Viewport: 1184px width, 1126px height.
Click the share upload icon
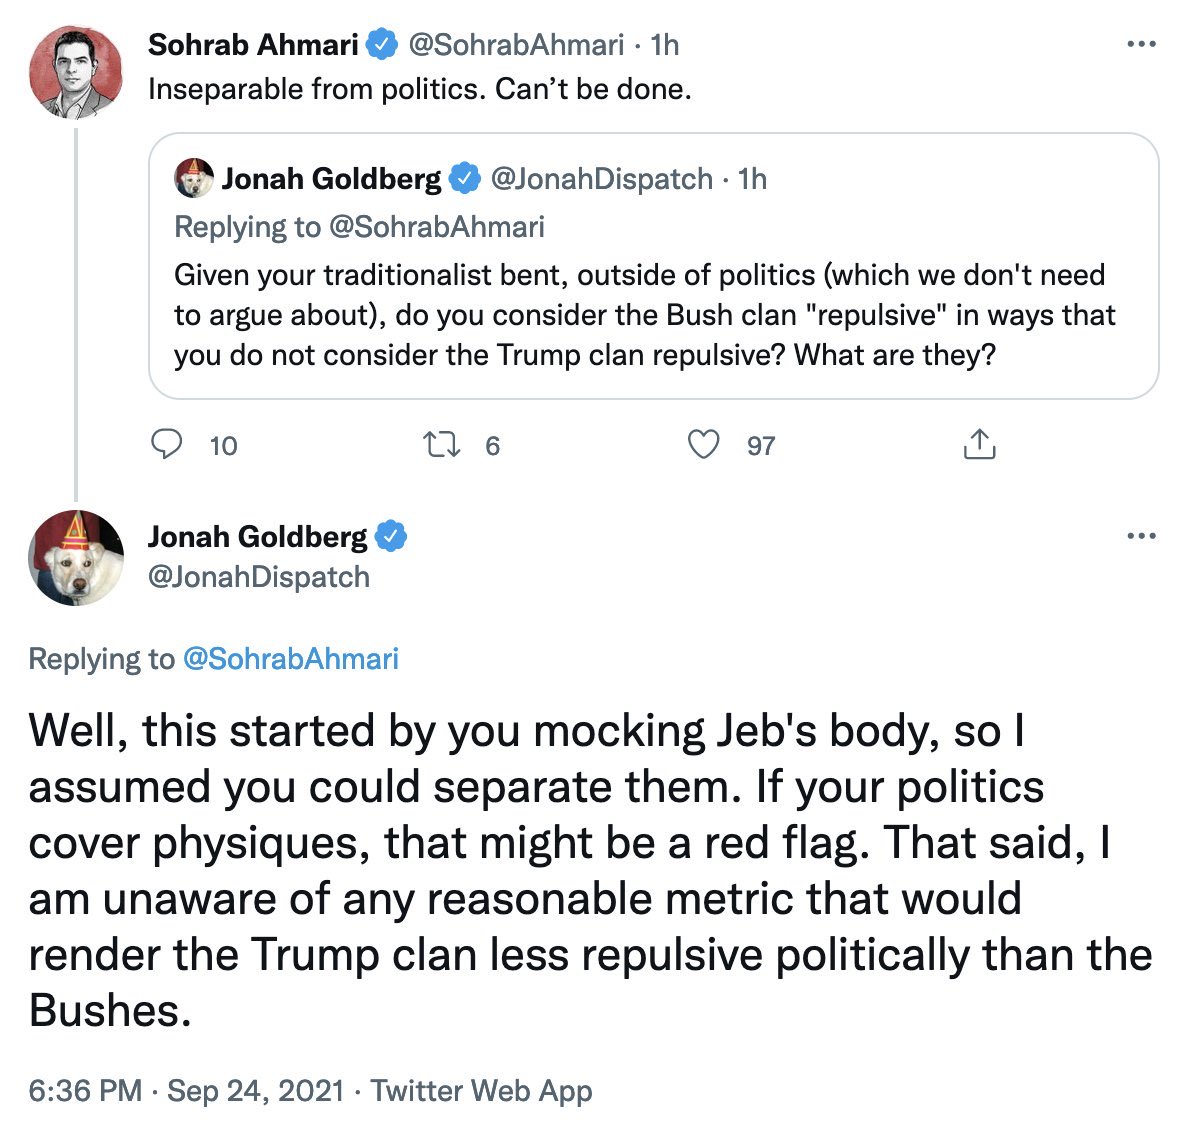click(x=979, y=444)
